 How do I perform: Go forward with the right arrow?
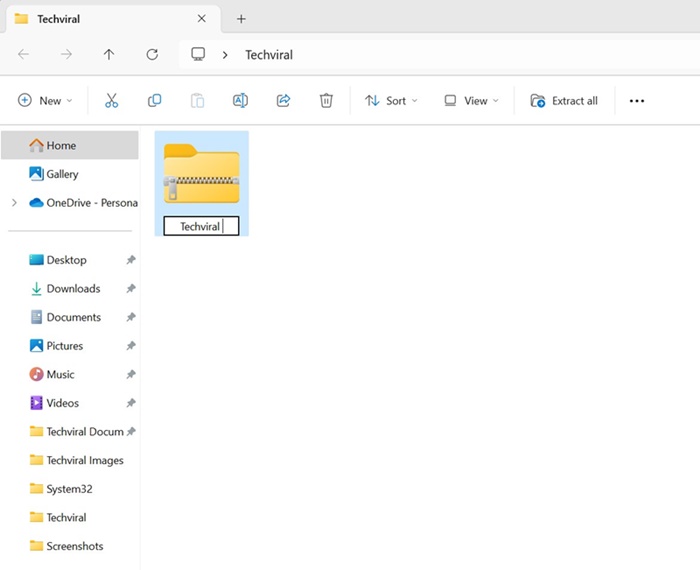point(66,54)
